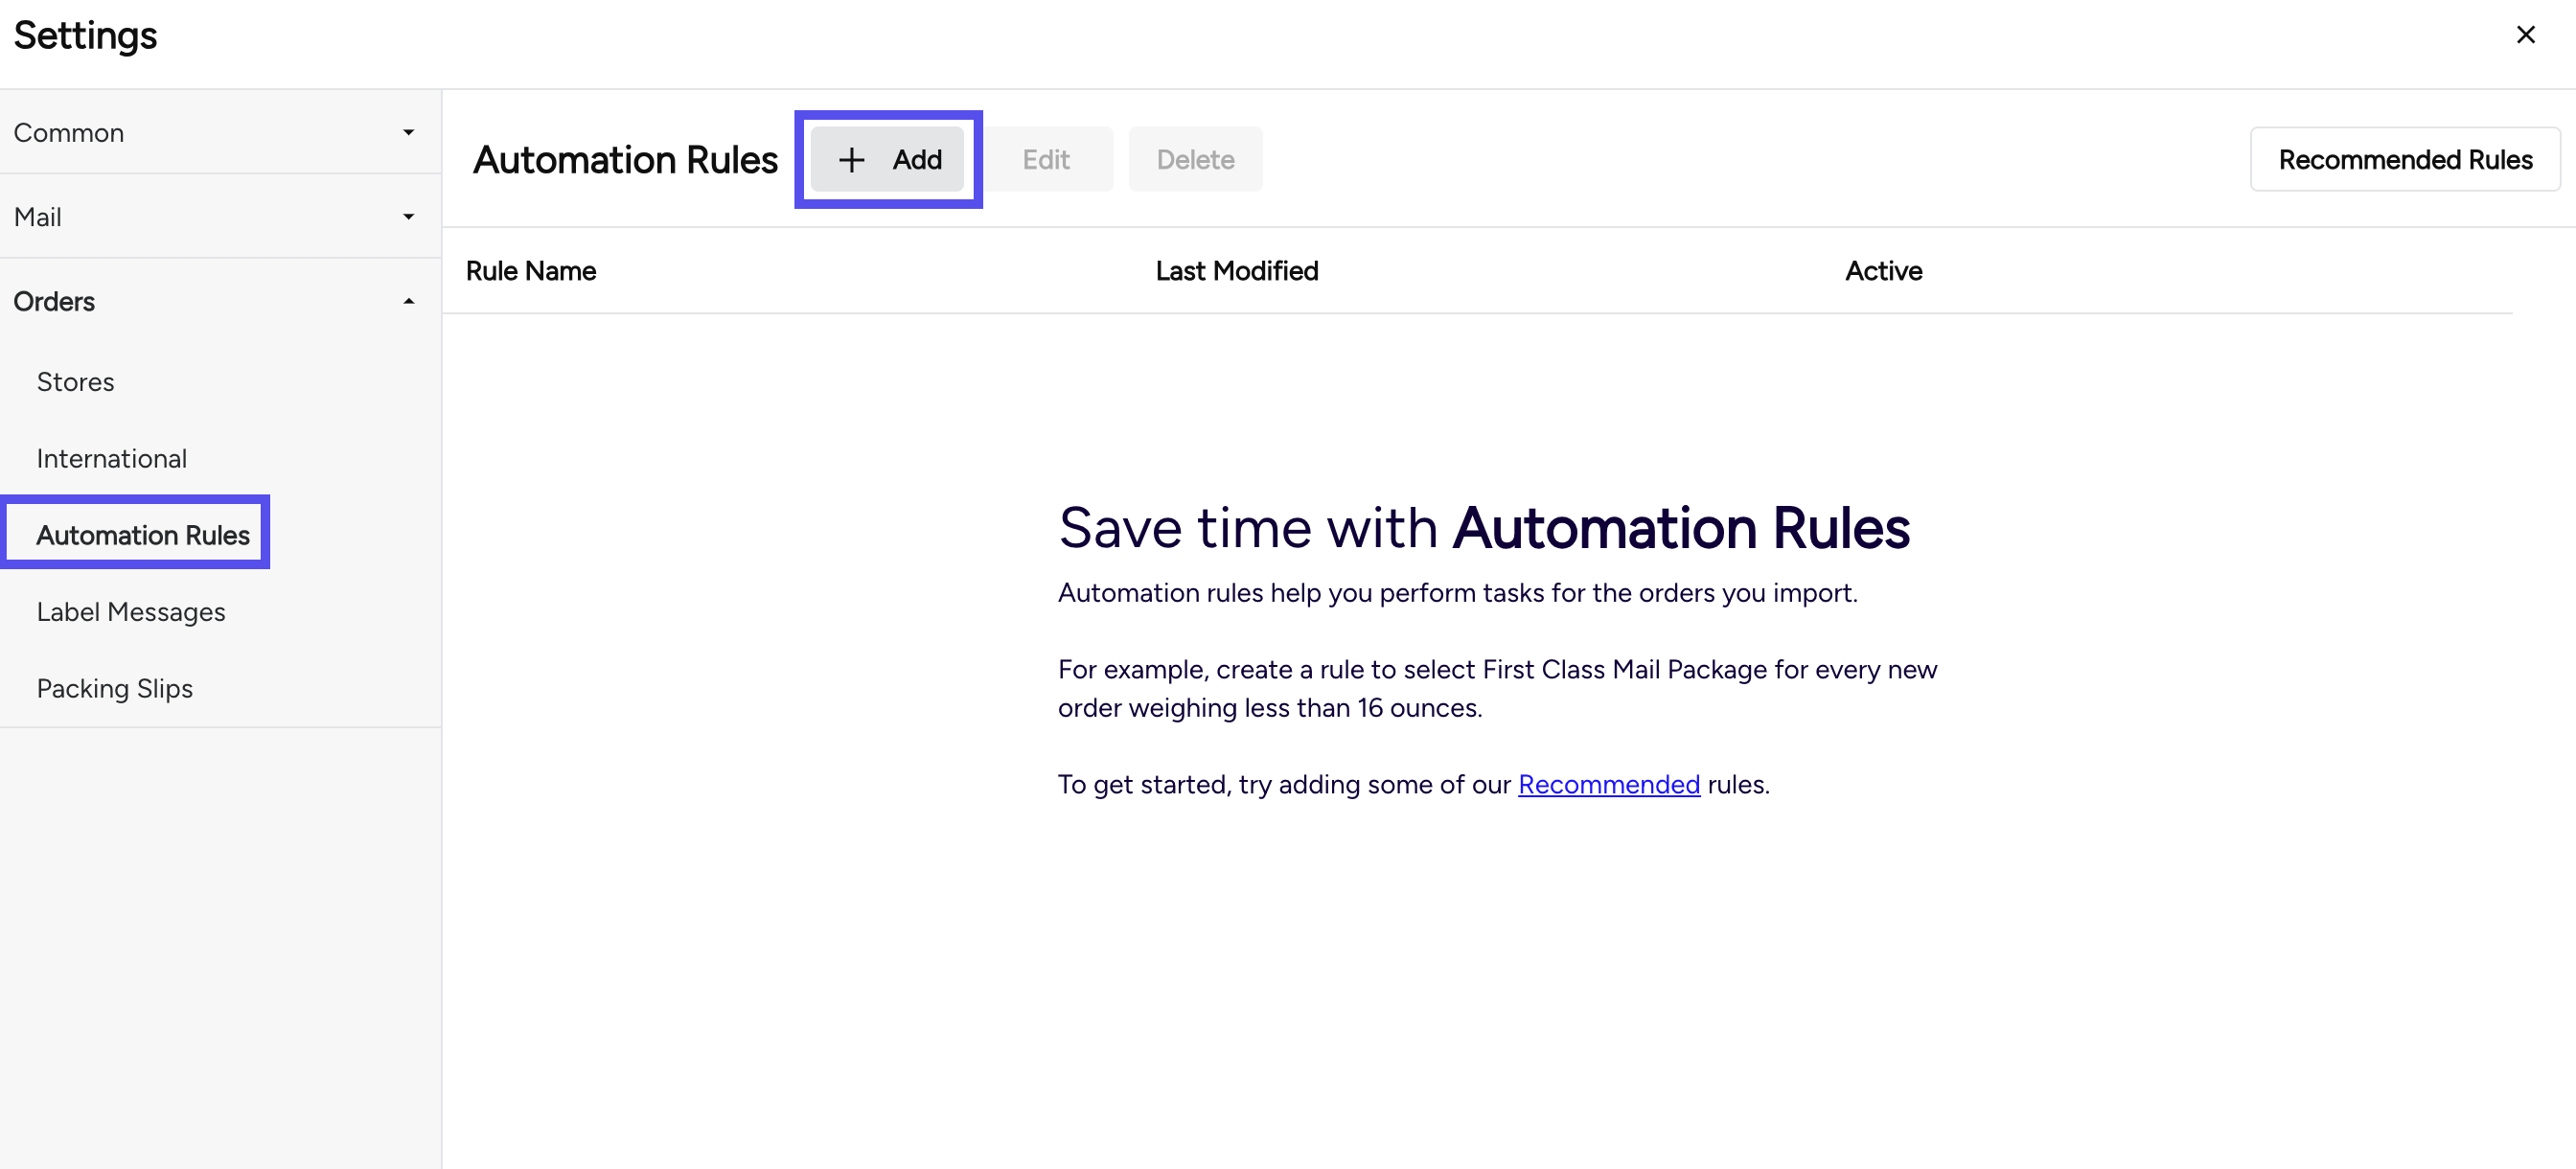The width and height of the screenshot is (2576, 1169).
Task: Open Recommended Rules button
Action: [2404, 160]
